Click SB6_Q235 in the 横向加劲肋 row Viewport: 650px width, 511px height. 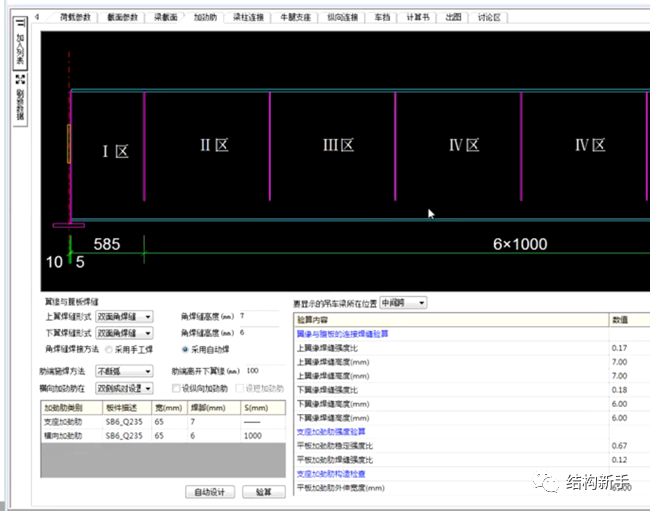click(124, 436)
